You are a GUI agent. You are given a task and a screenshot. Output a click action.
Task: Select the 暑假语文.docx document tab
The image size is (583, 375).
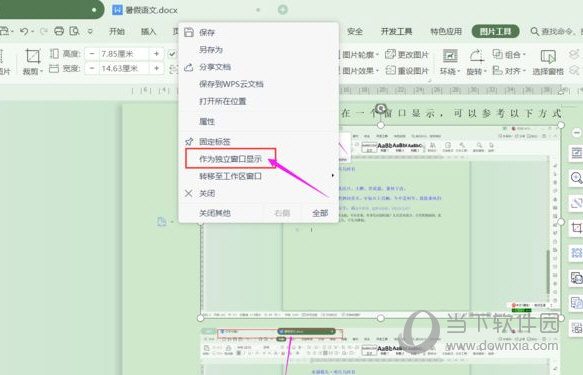pos(151,10)
